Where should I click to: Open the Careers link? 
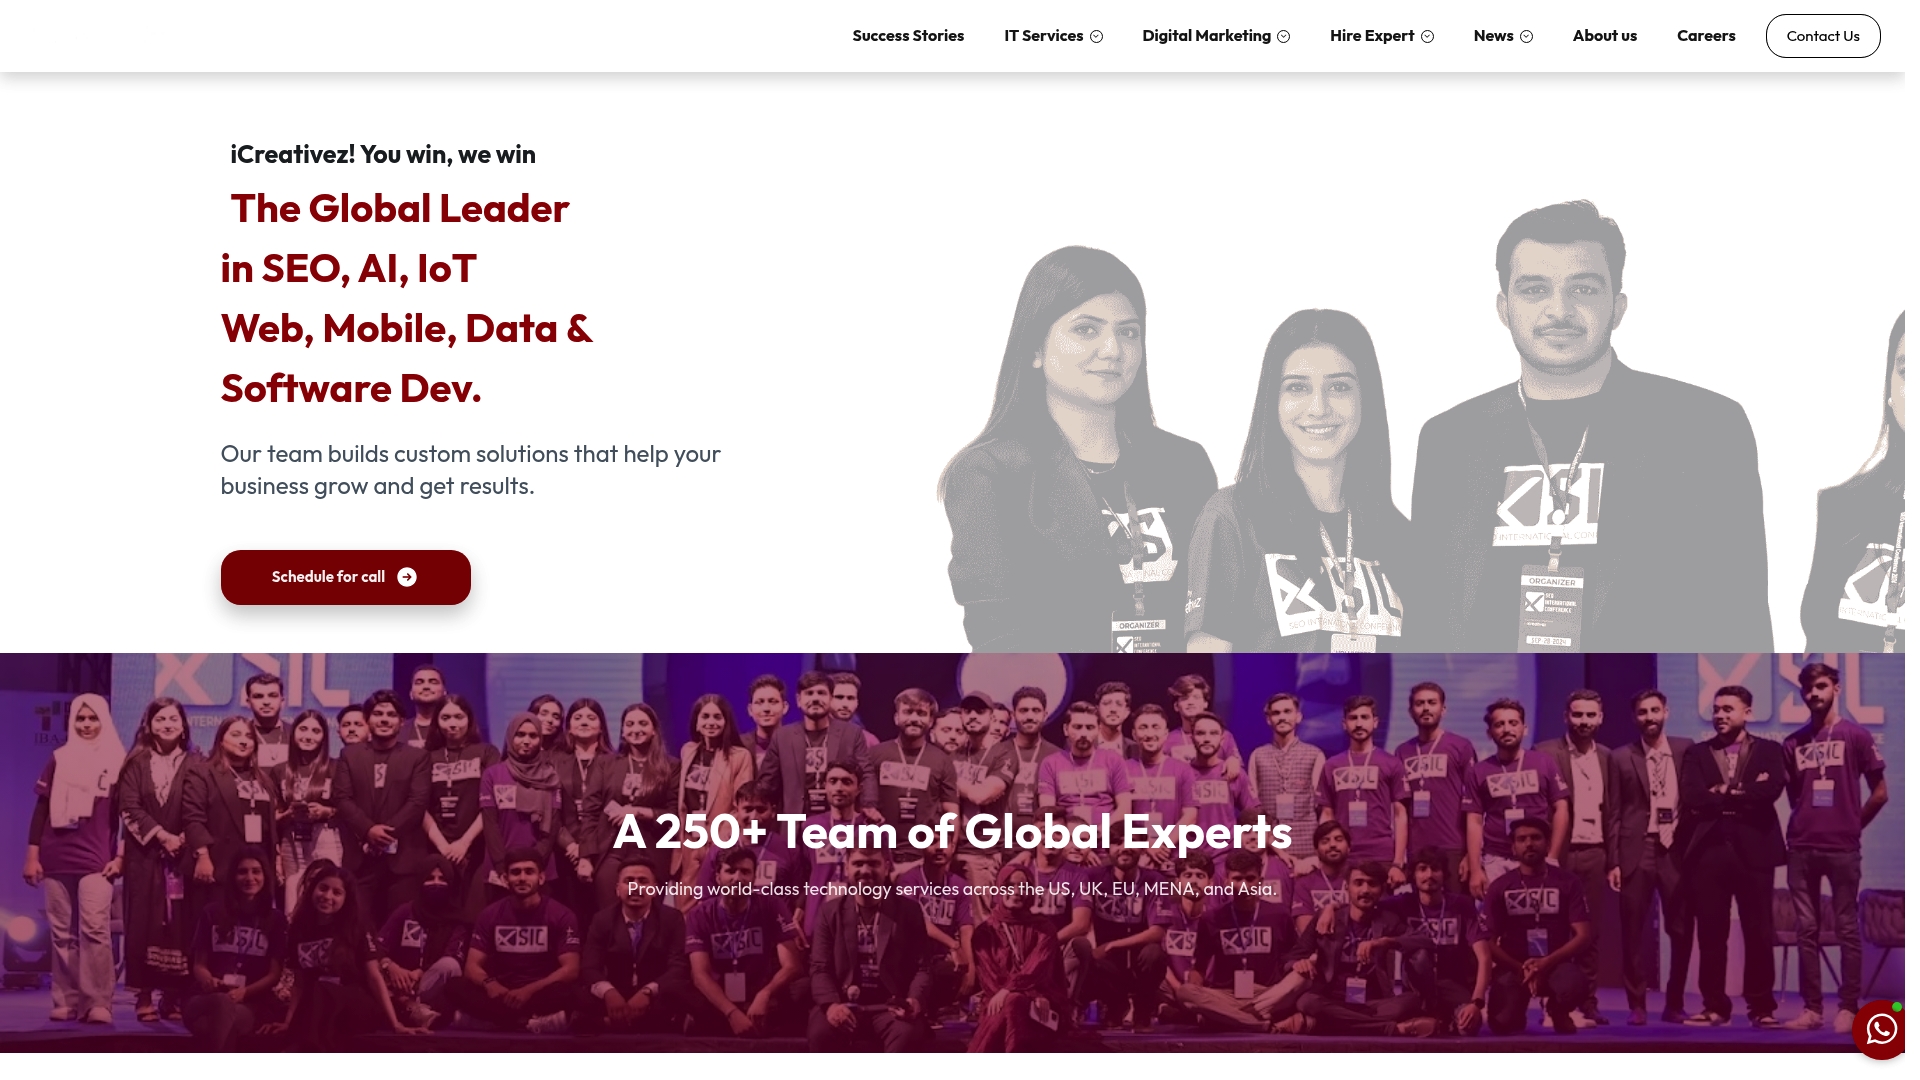pyautogui.click(x=1706, y=36)
